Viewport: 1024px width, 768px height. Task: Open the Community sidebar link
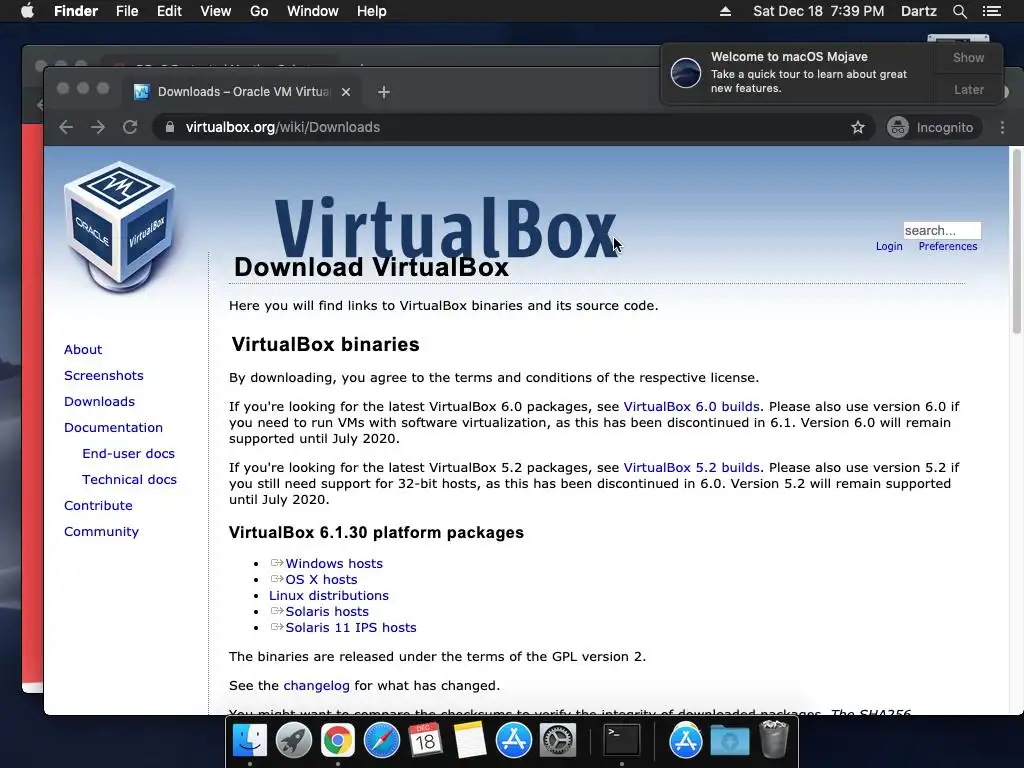101,532
